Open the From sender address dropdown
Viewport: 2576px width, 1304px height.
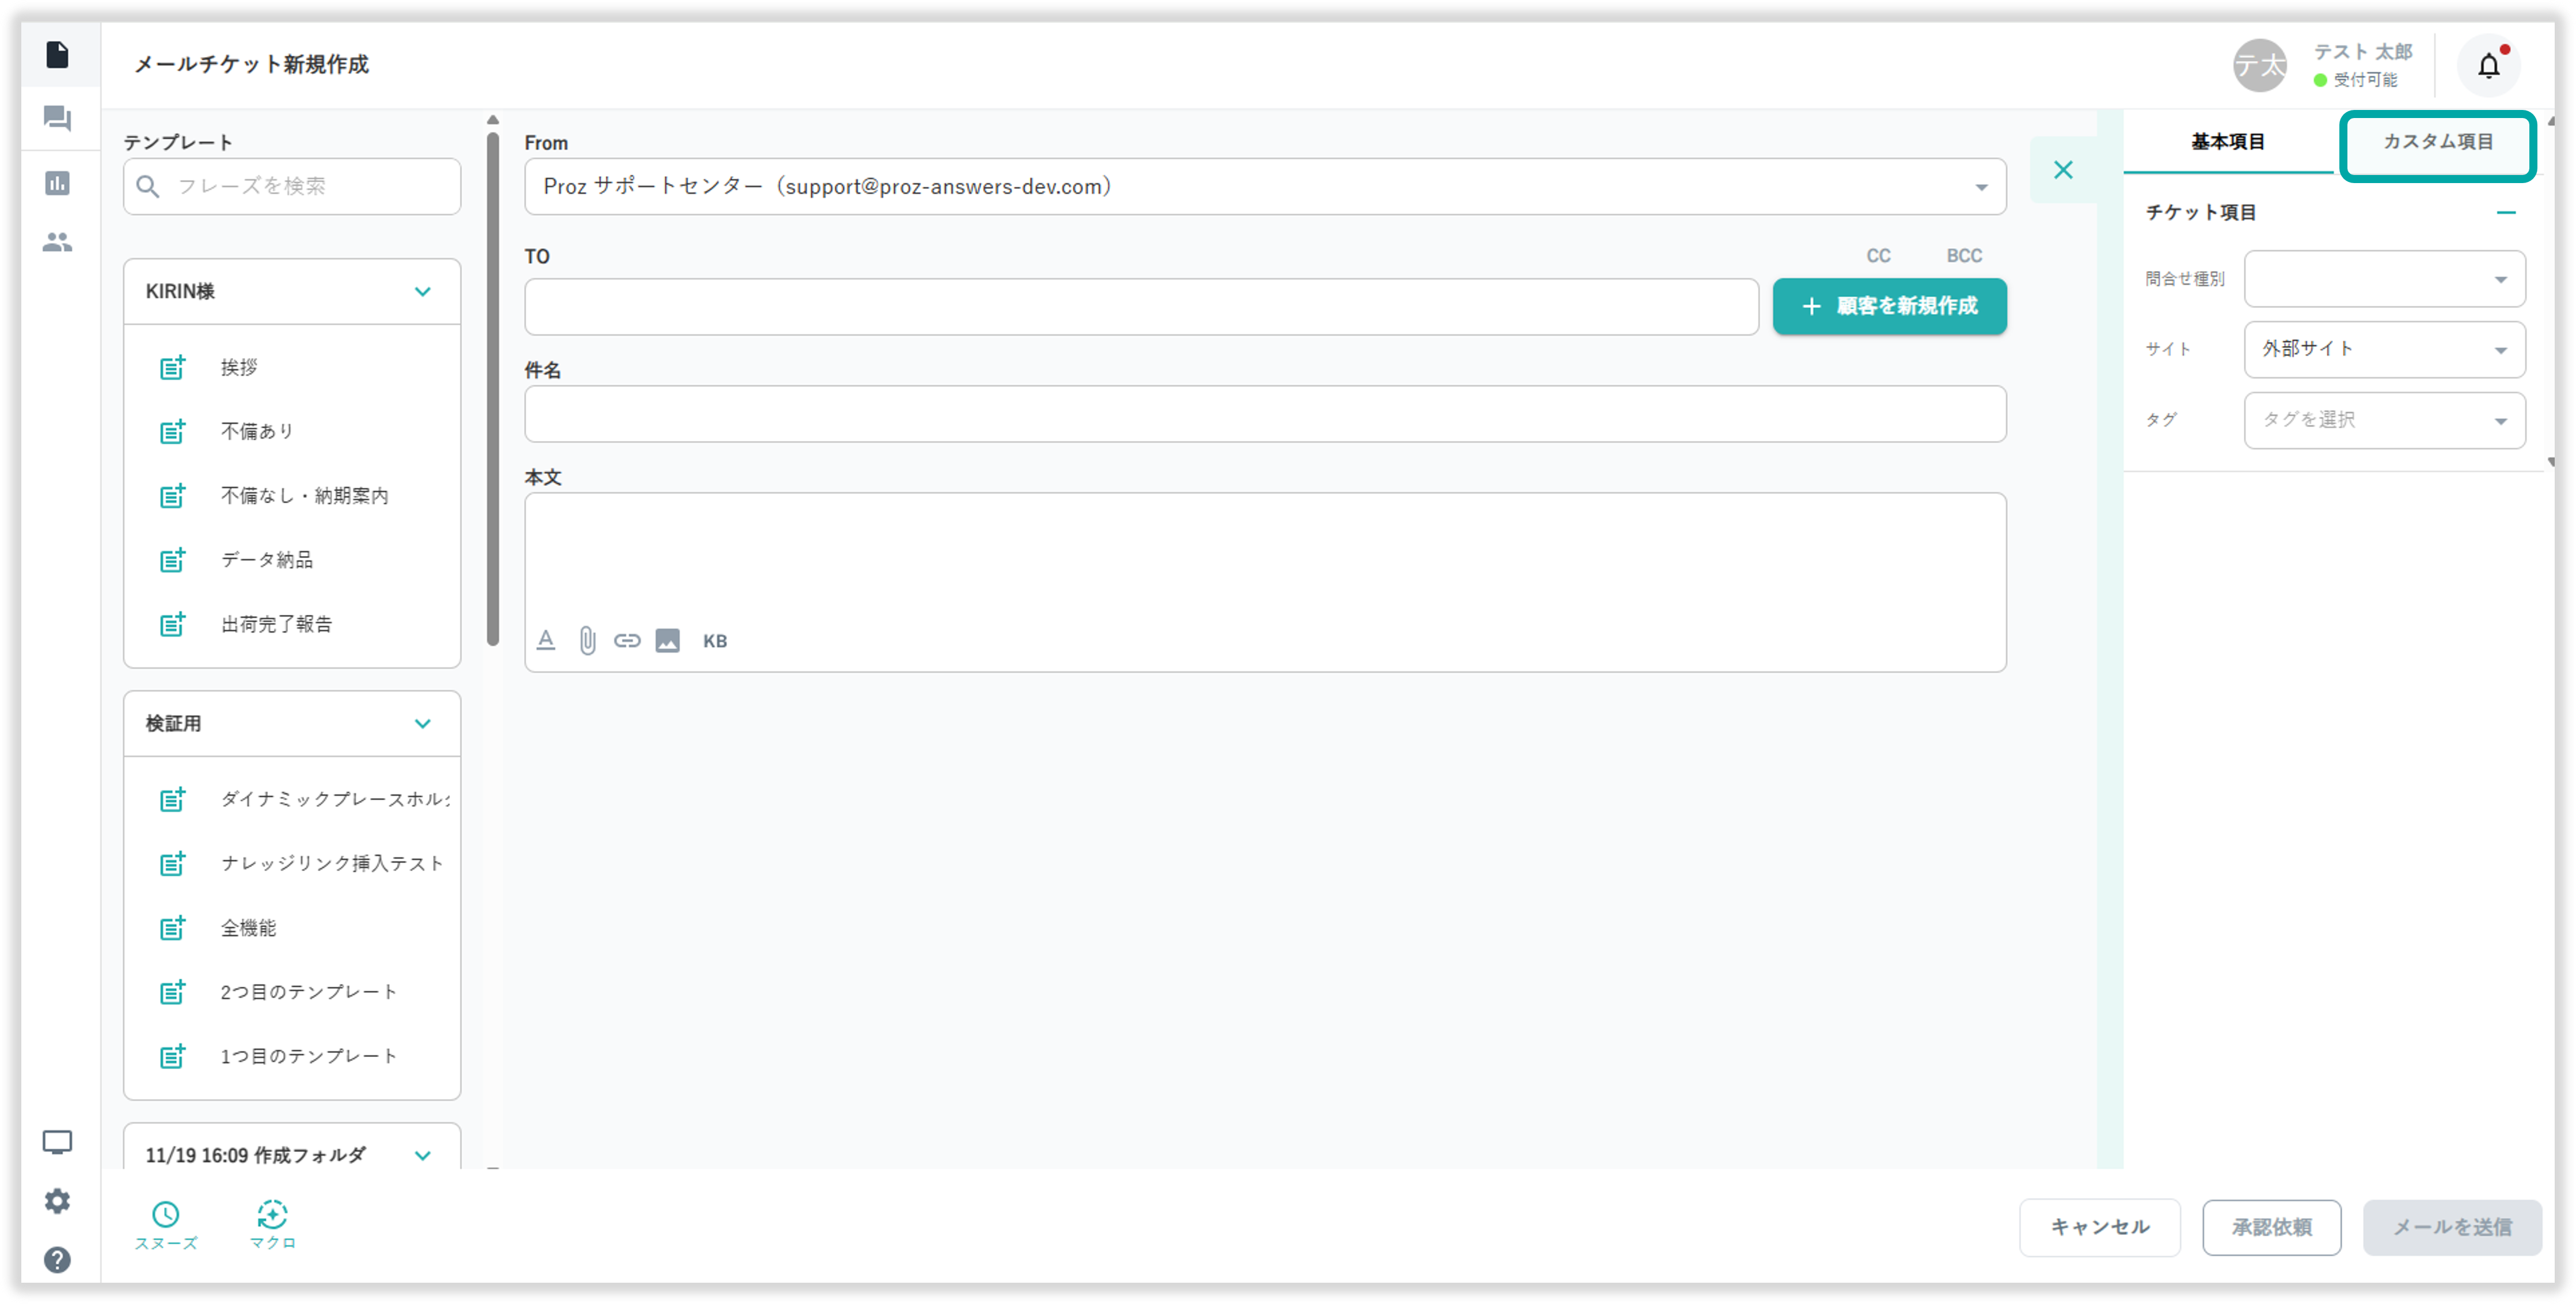[1264, 187]
